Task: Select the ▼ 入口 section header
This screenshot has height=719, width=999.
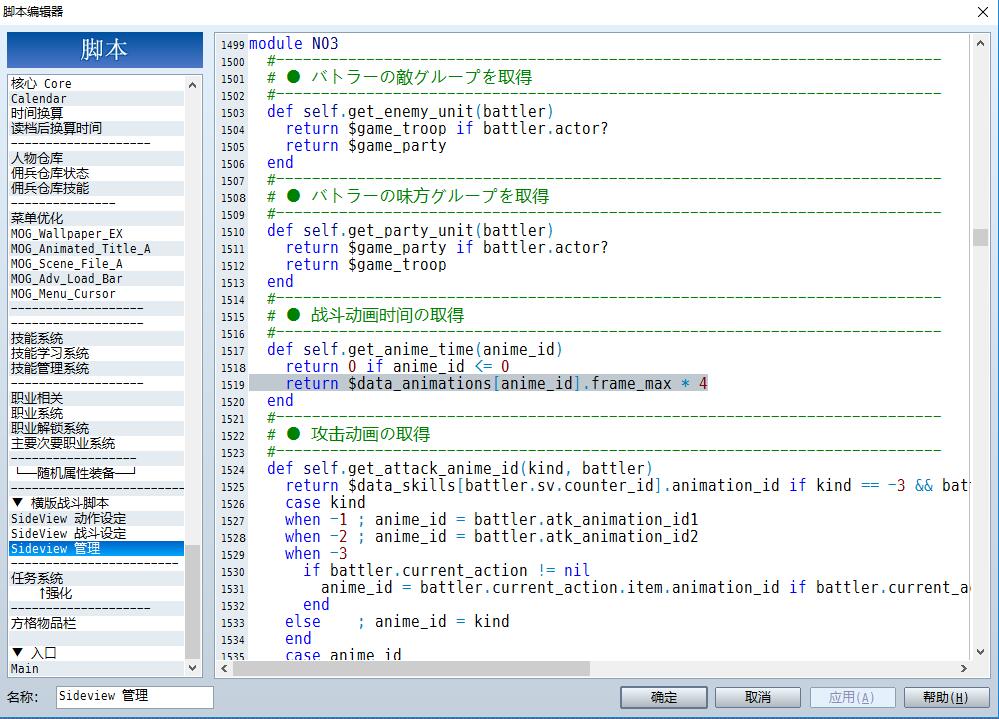Action: coord(97,653)
